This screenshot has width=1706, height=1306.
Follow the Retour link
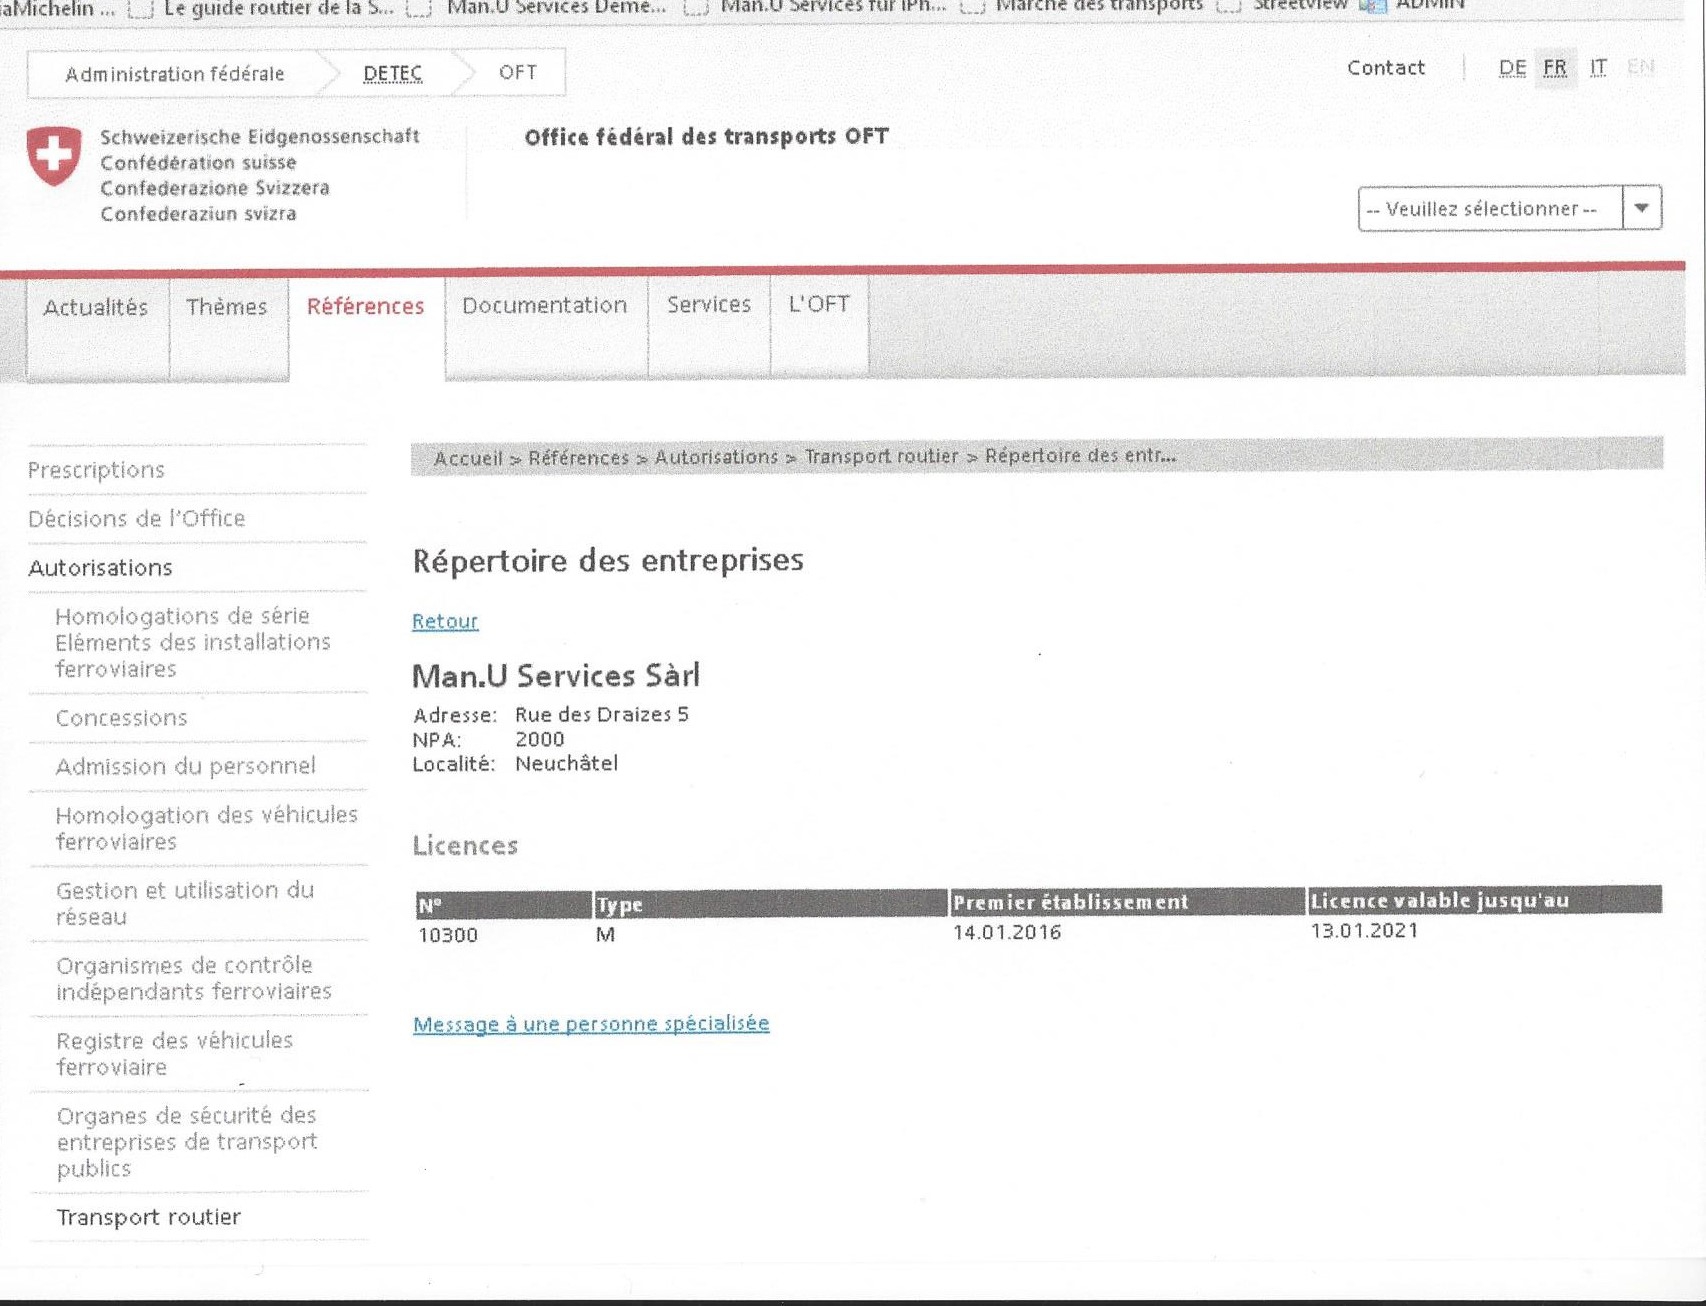pyautogui.click(x=445, y=621)
